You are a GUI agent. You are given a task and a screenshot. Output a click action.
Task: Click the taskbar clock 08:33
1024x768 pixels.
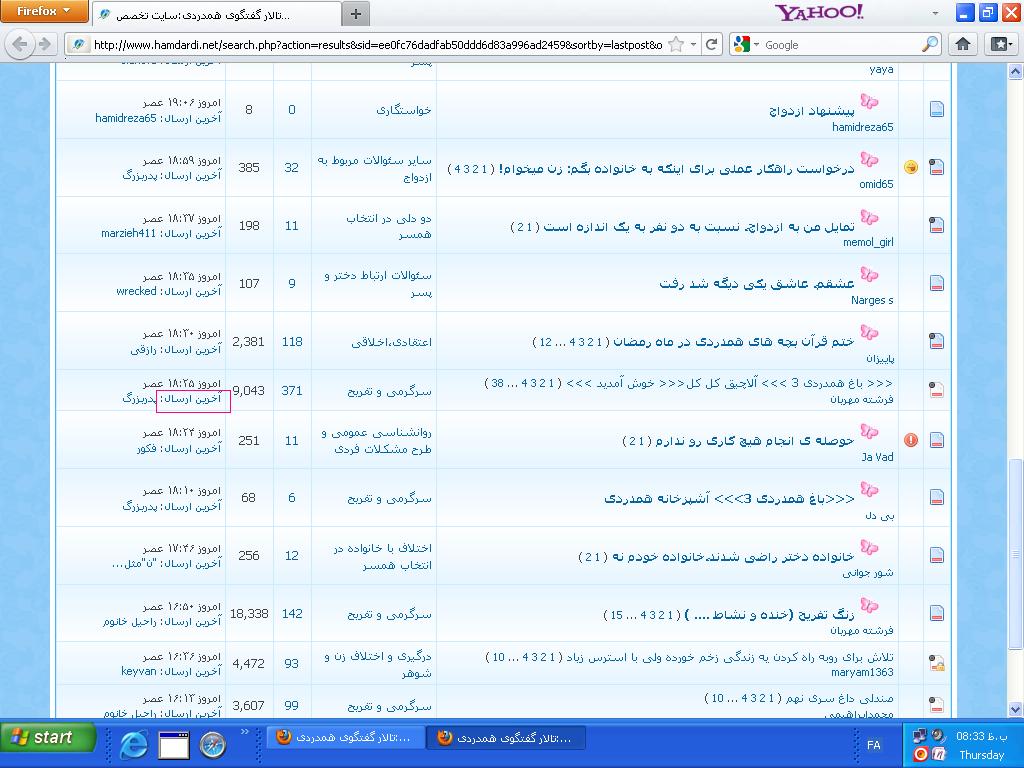click(x=982, y=737)
